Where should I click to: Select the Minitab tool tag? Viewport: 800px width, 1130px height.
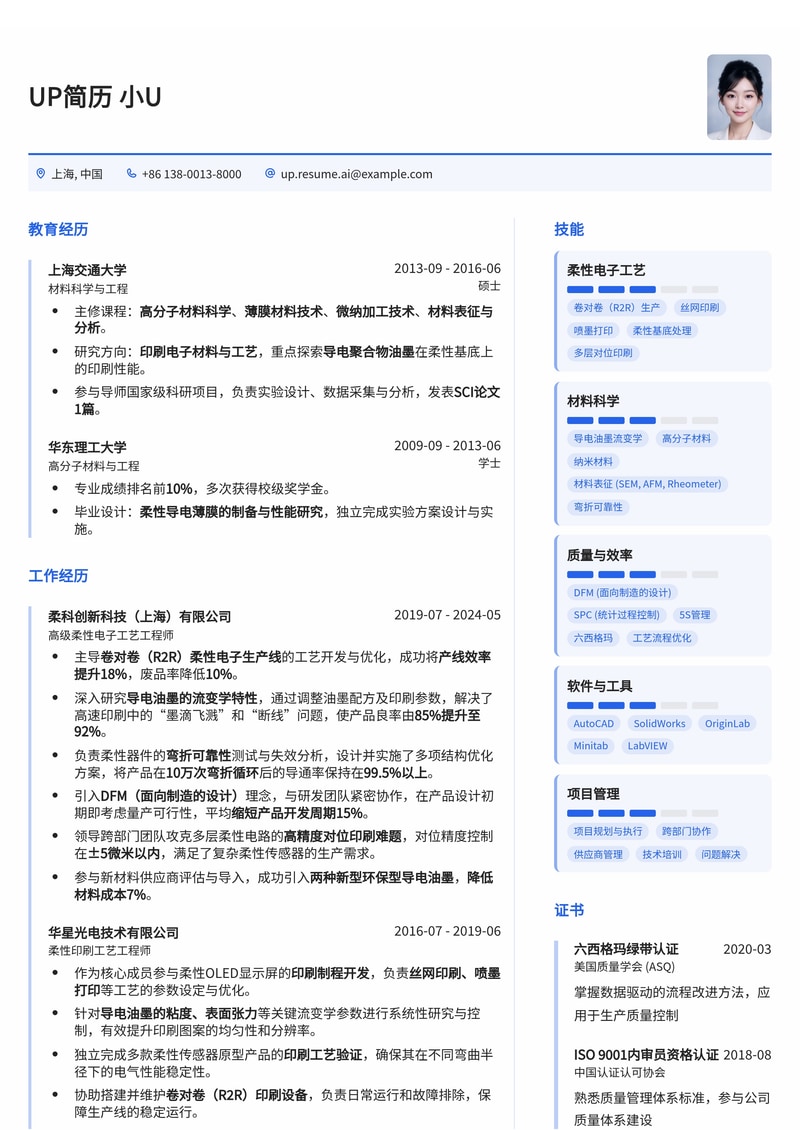point(590,746)
